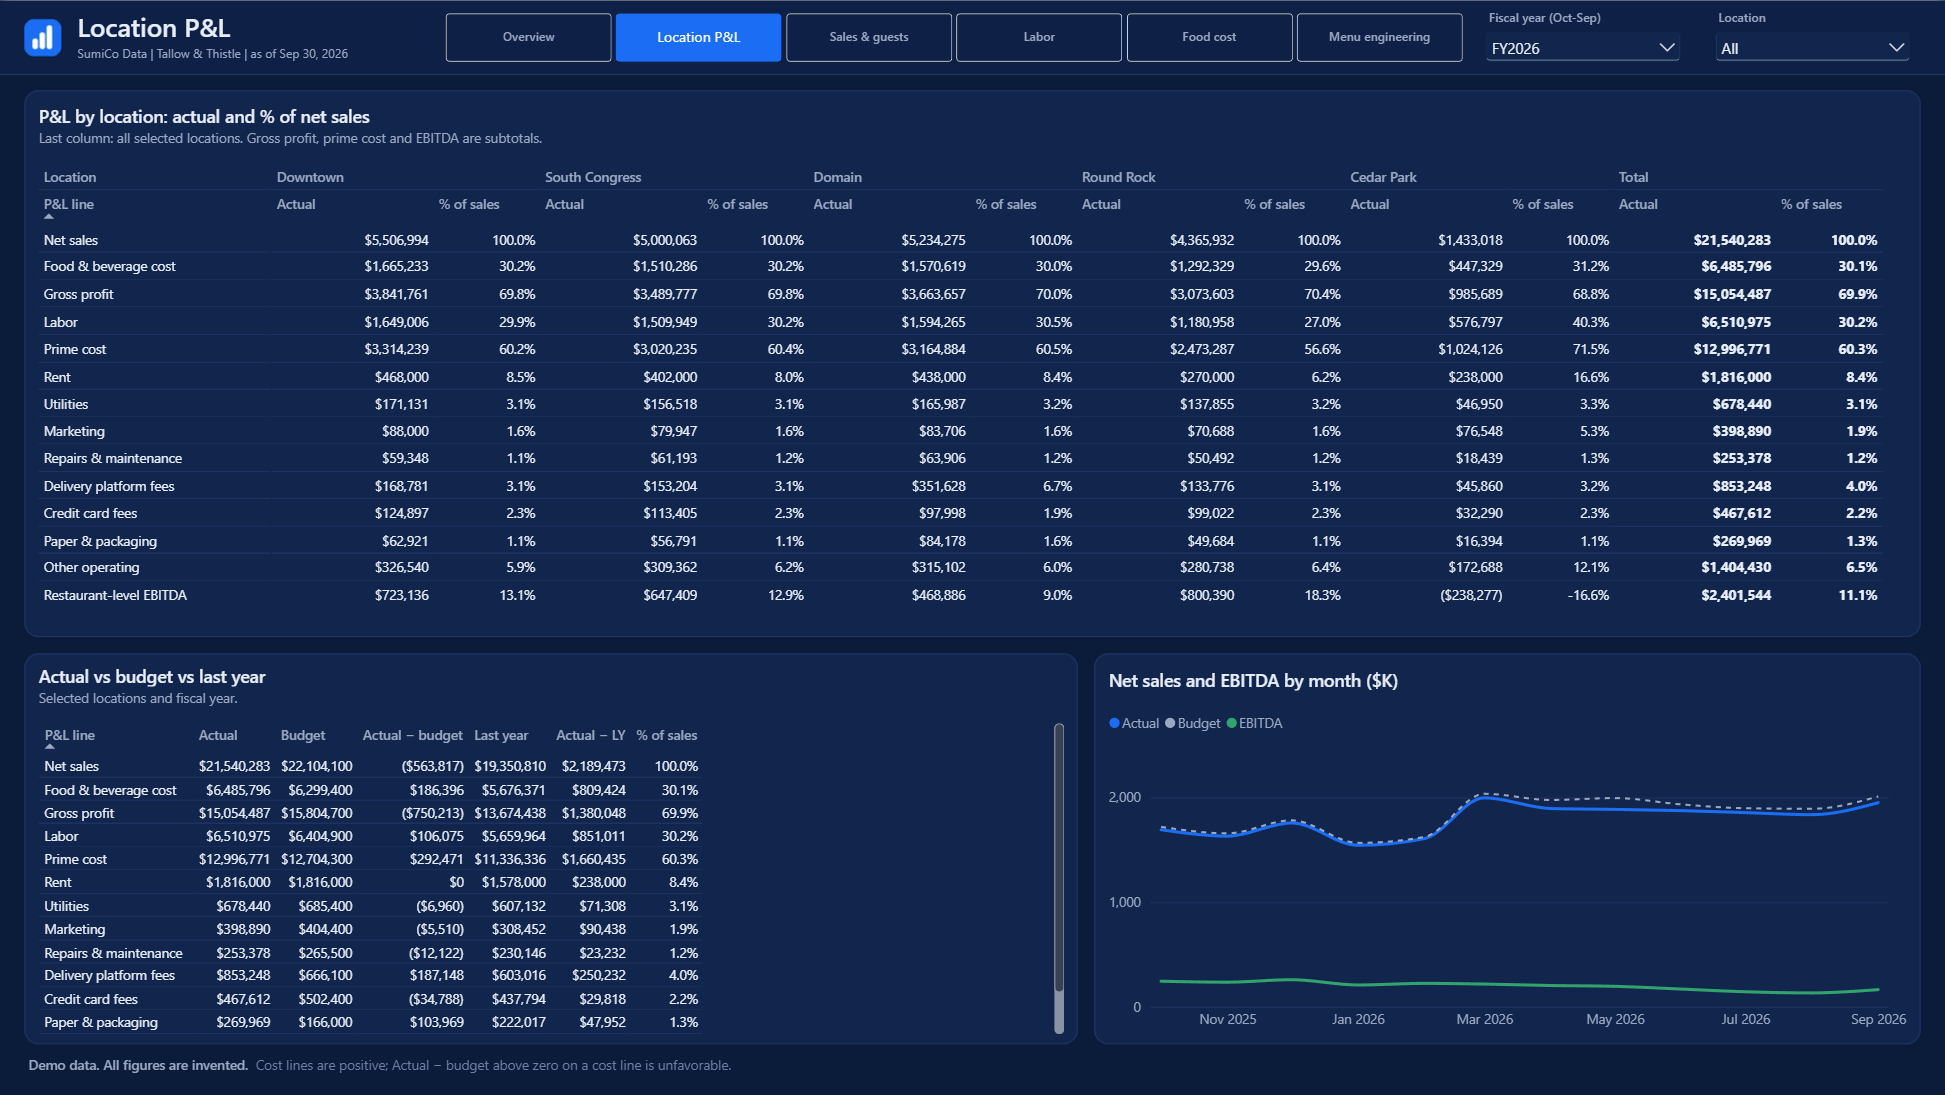Toggle the Actual legend marker in chart
The height and width of the screenshot is (1095, 1945).
1114,723
